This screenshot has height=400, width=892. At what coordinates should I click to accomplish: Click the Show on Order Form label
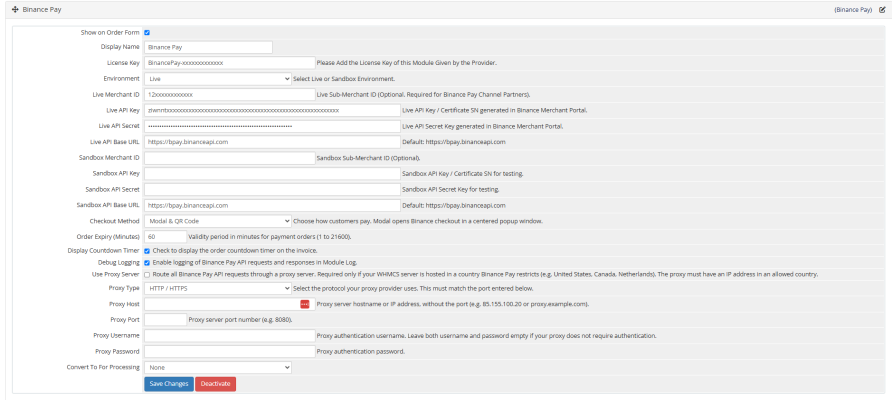[x=110, y=32]
